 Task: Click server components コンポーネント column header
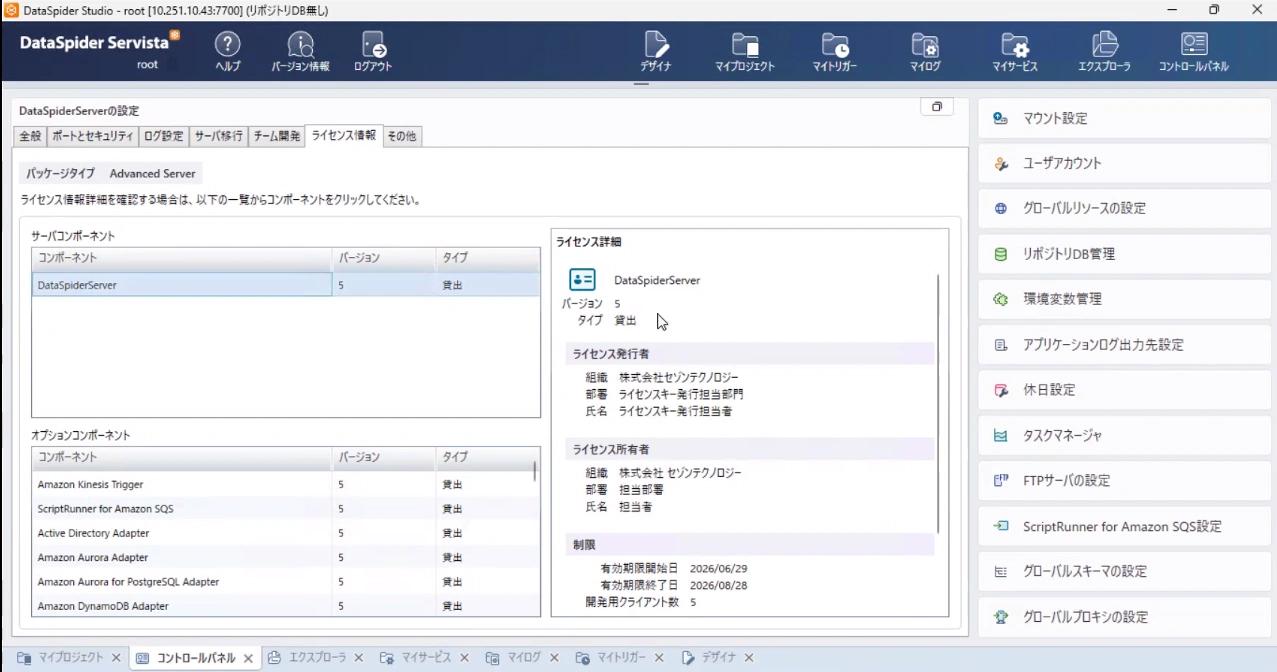pos(182,258)
